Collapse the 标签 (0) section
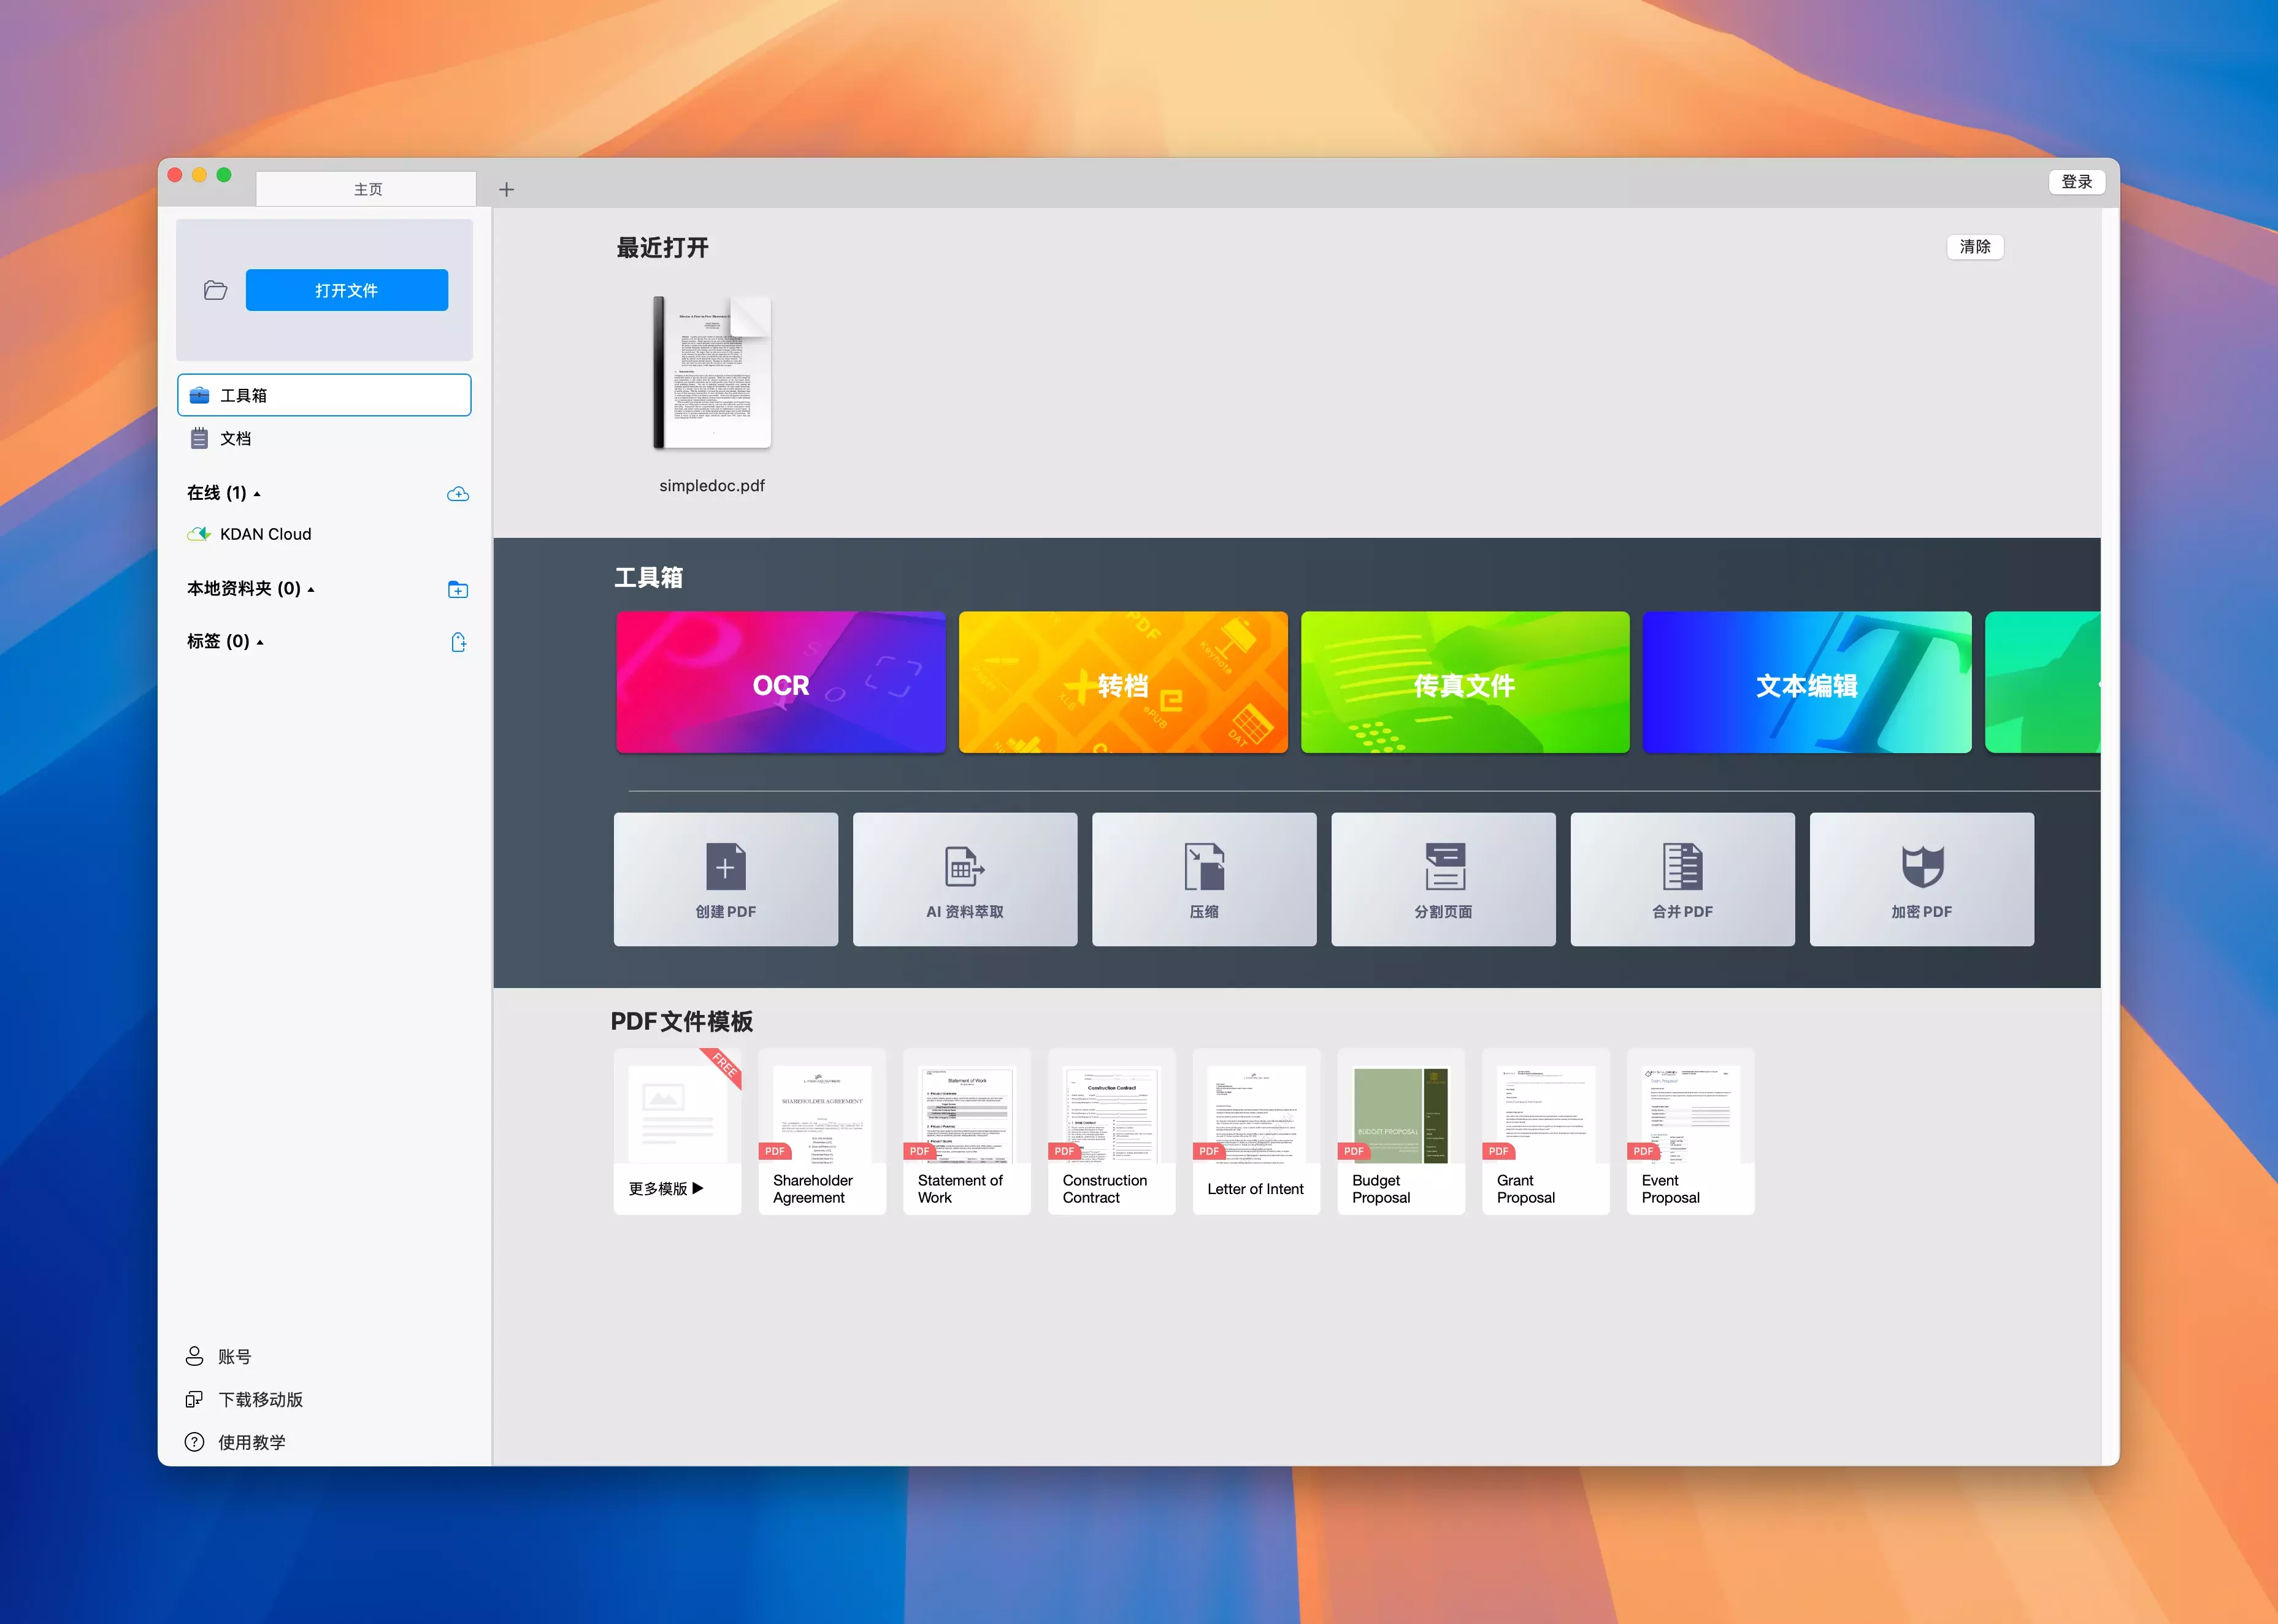Viewport: 2278px width, 1624px height. 260,642
